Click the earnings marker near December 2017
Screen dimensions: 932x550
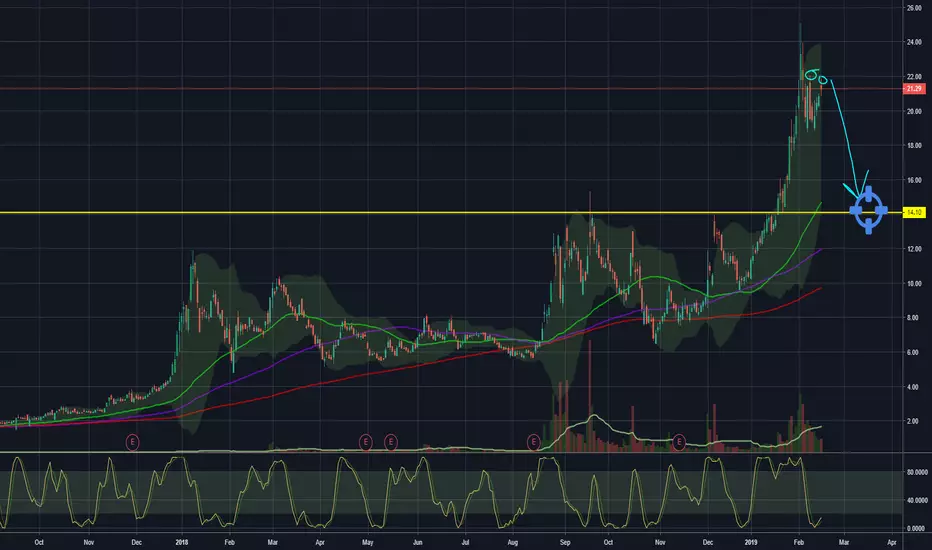coord(133,442)
